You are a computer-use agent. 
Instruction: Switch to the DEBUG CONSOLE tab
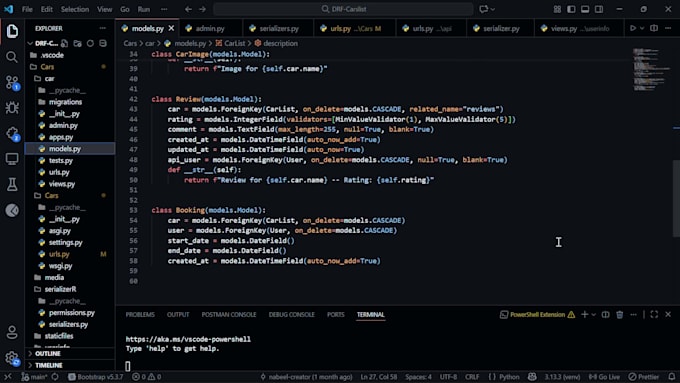coord(291,314)
